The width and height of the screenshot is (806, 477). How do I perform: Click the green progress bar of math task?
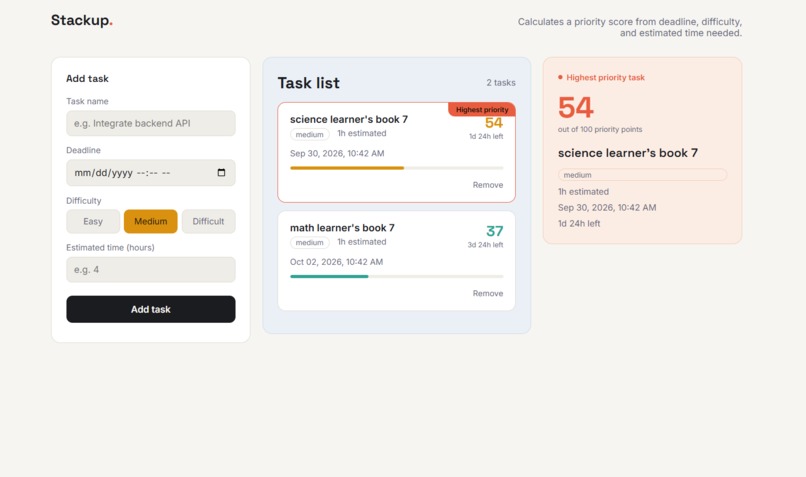329,277
